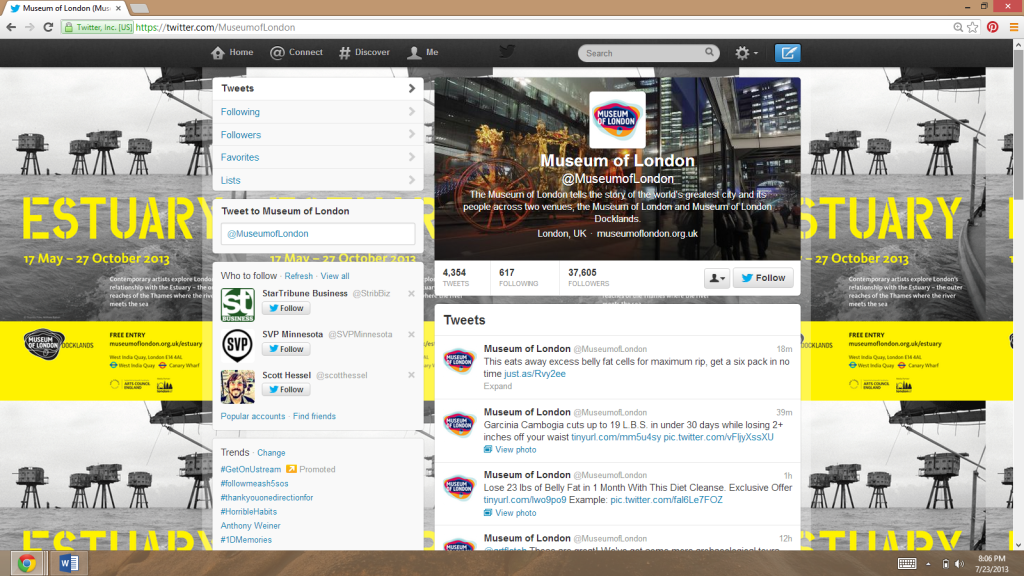Viewport: 1024px width, 576px height.
Task: Click Museum of London profile logo
Action: point(617,120)
